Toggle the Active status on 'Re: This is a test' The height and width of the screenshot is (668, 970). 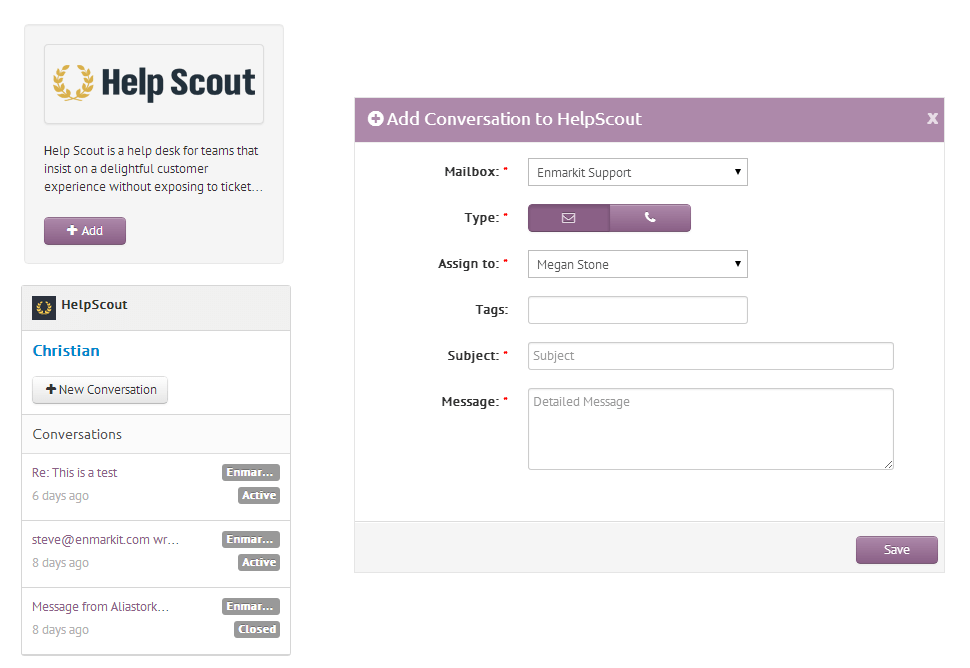[x=258, y=495]
